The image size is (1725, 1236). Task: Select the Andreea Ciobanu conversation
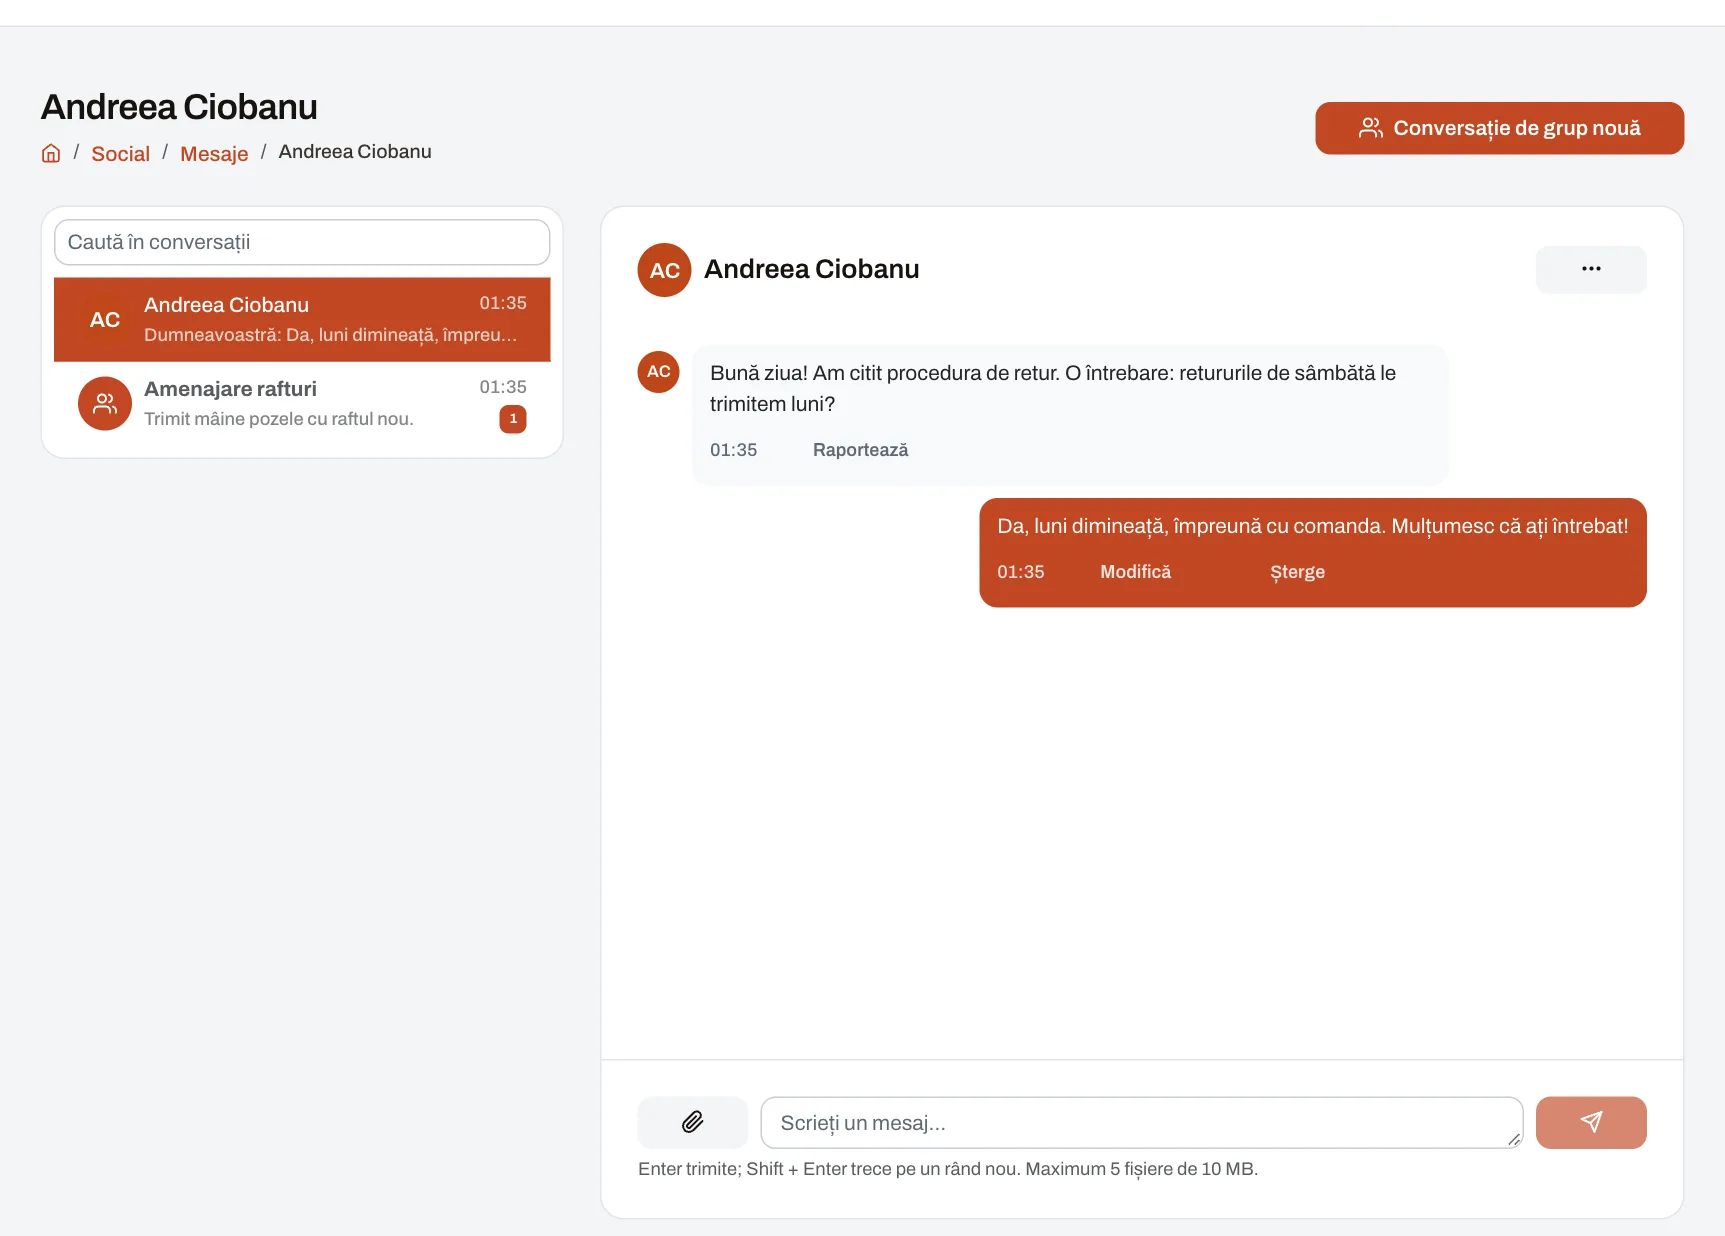(302, 320)
